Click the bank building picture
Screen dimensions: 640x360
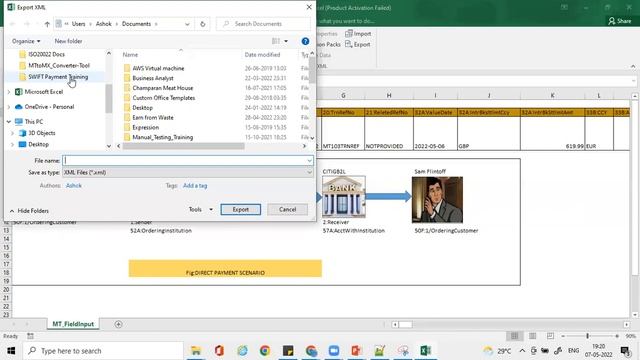(344, 197)
